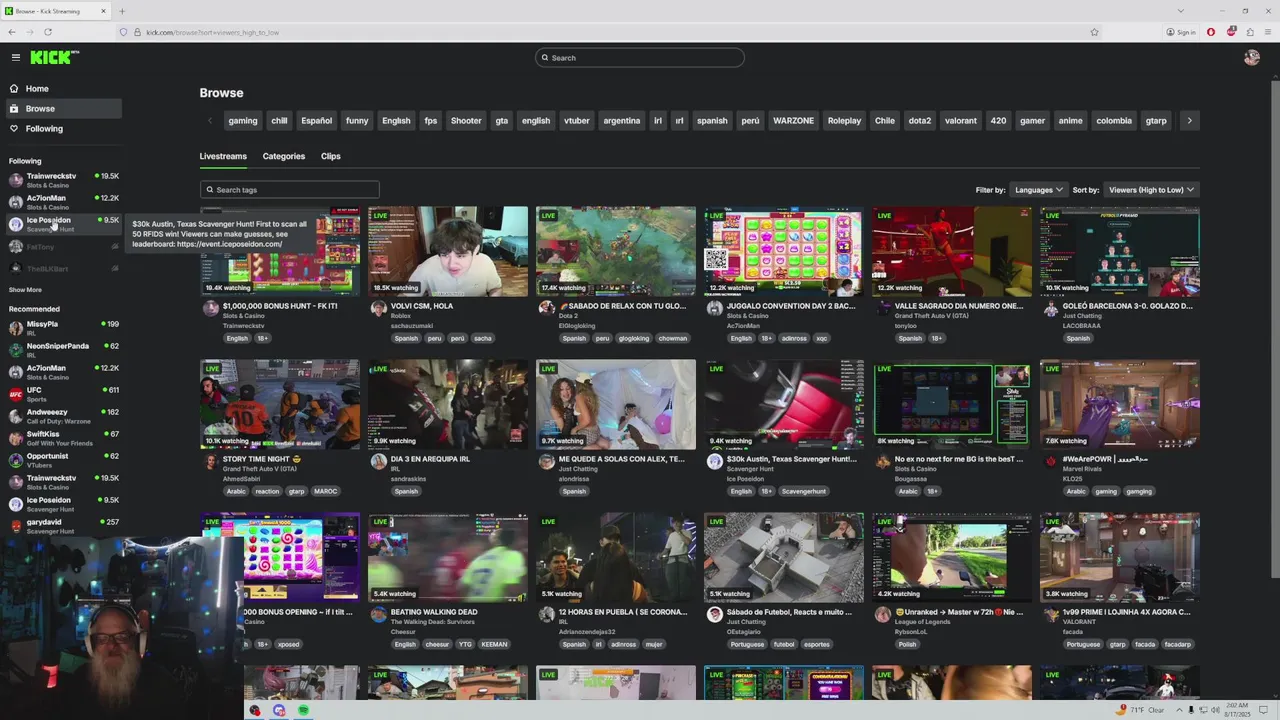This screenshot has height=720, width=1280.
Task: Open NeonSniperPanda recommended channel
Action: (x=63, y=350)
